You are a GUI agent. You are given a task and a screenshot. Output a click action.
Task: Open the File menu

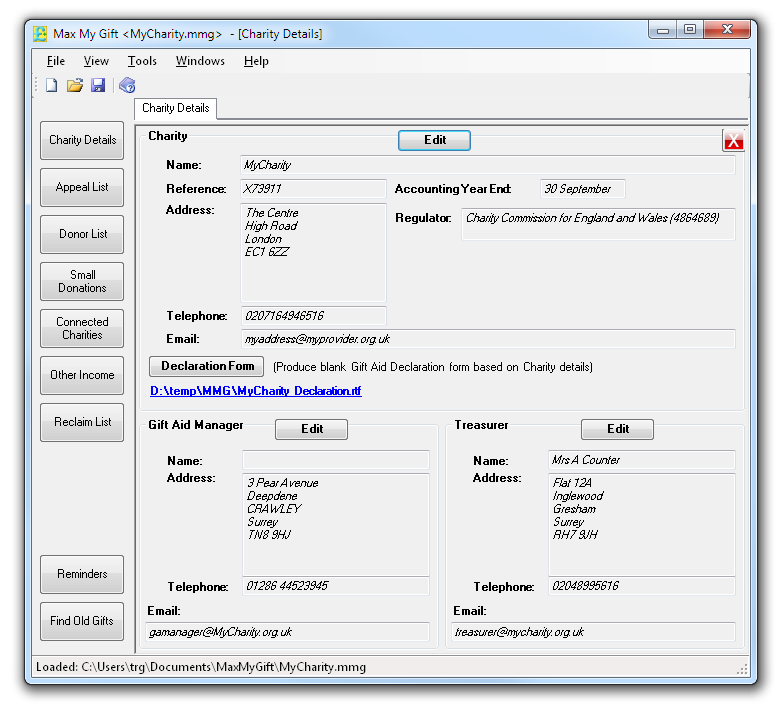click(x=56, y=61)
